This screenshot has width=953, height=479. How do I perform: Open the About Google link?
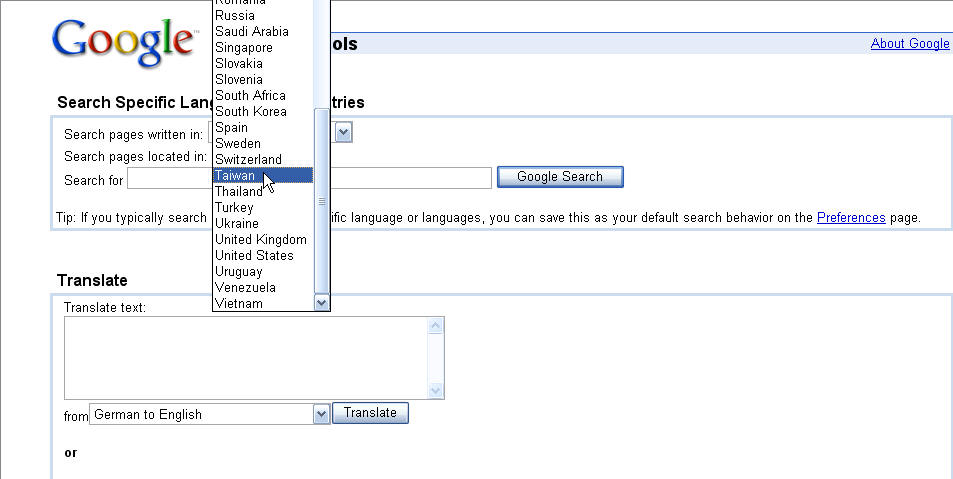point(910,43)
